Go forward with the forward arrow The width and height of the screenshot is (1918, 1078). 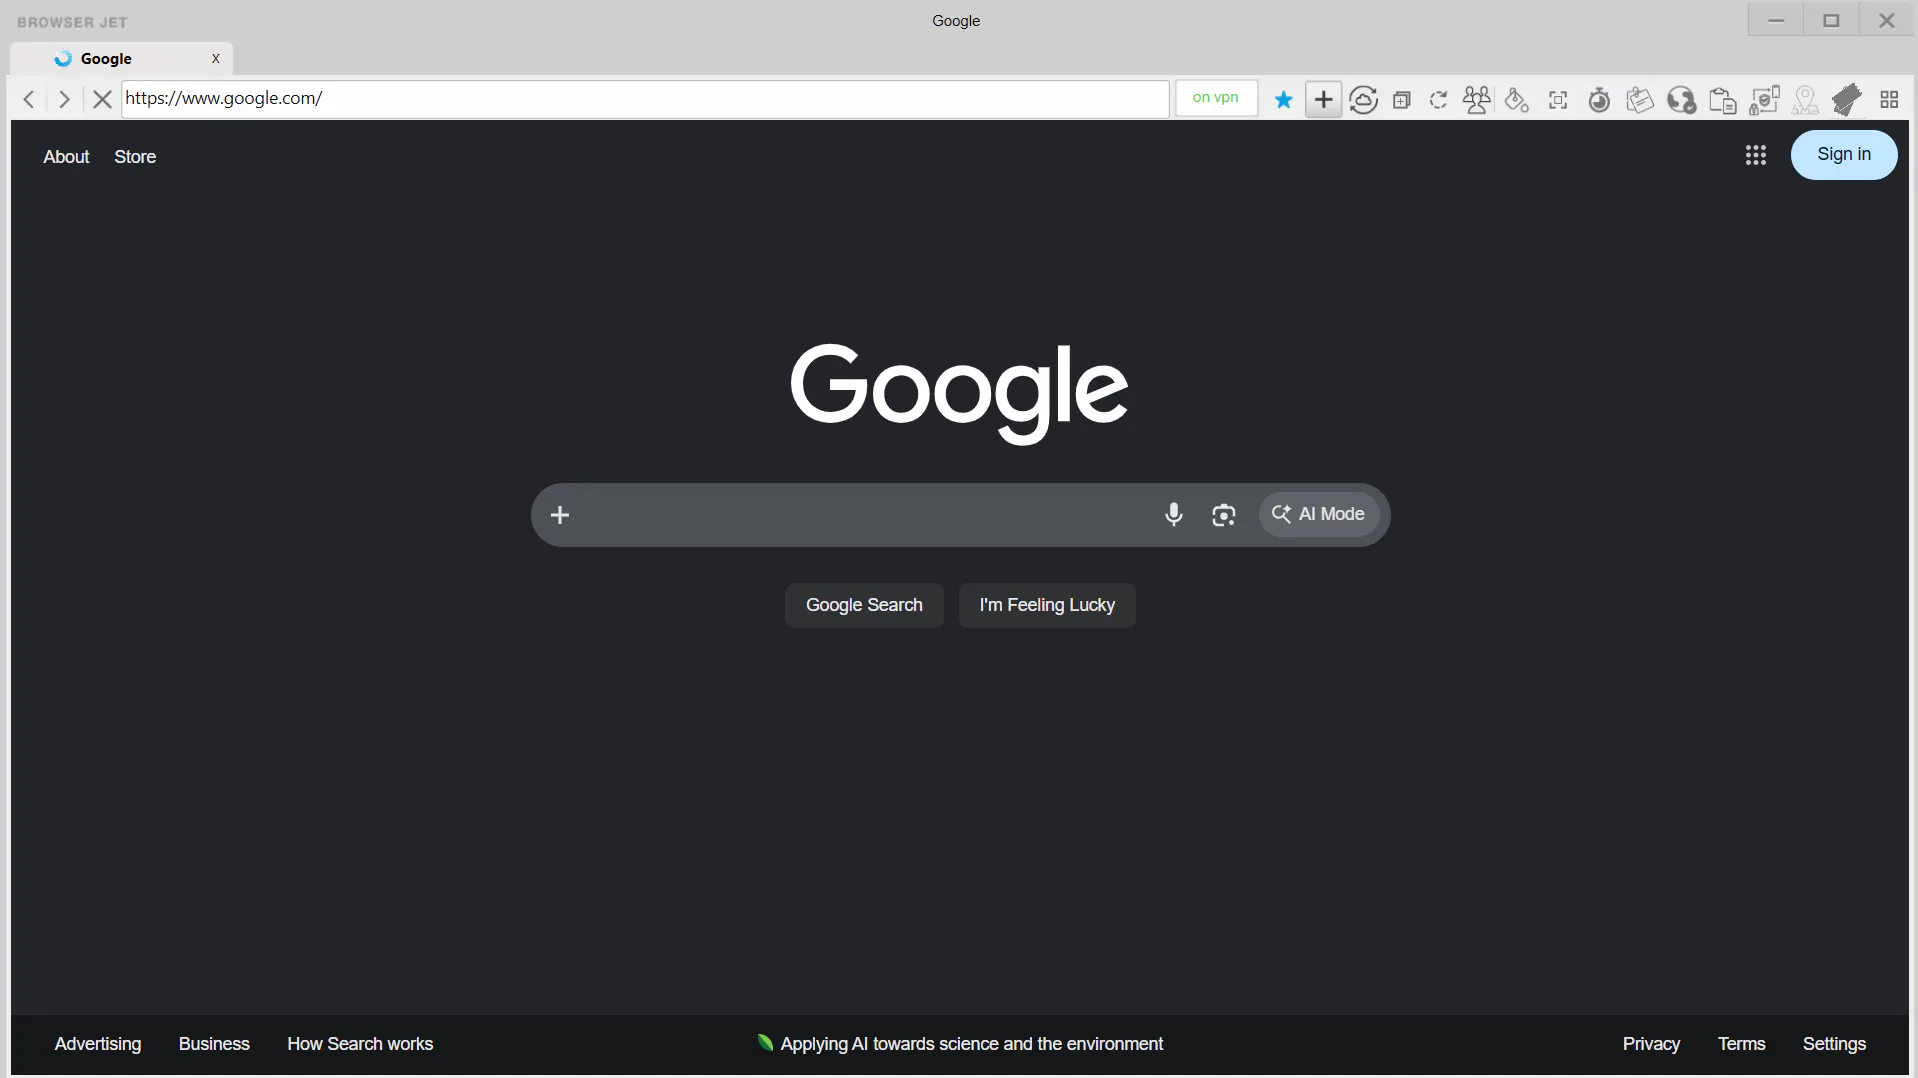tap(64, 99)
